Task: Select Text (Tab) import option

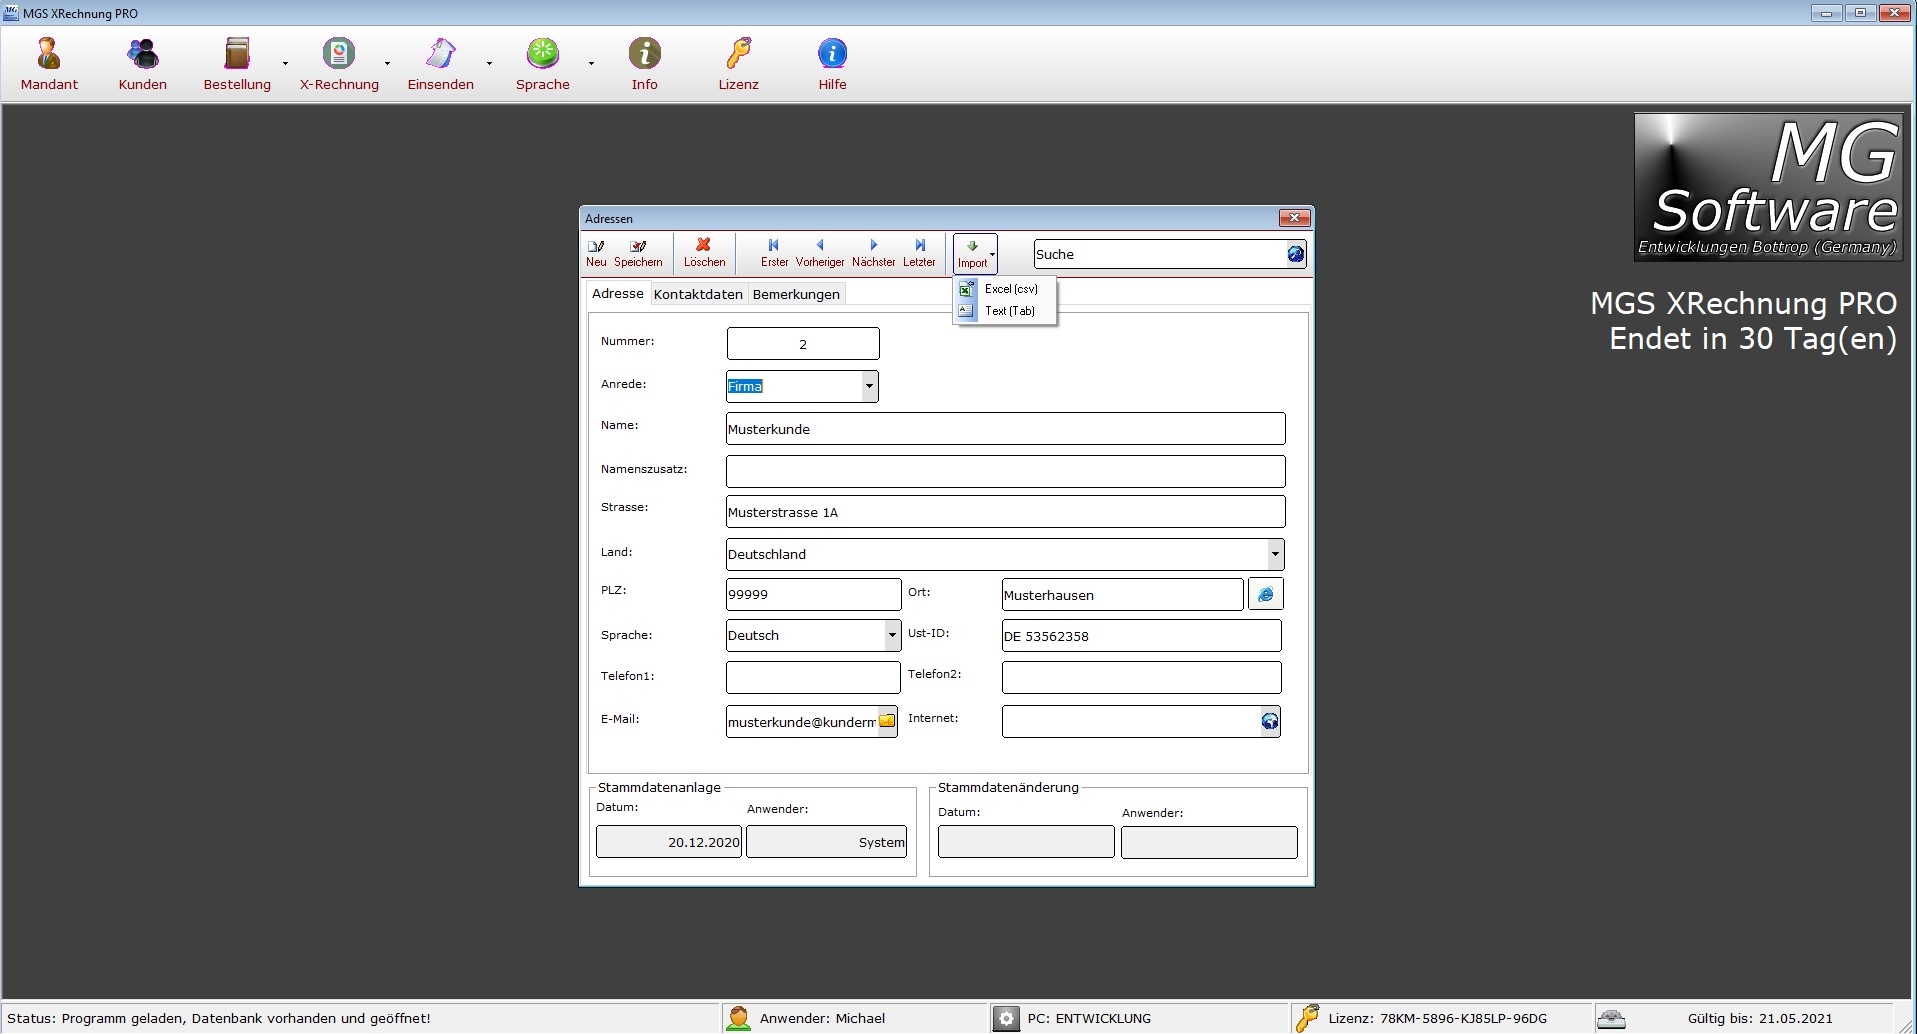Action: click(x=1009, y=311)
